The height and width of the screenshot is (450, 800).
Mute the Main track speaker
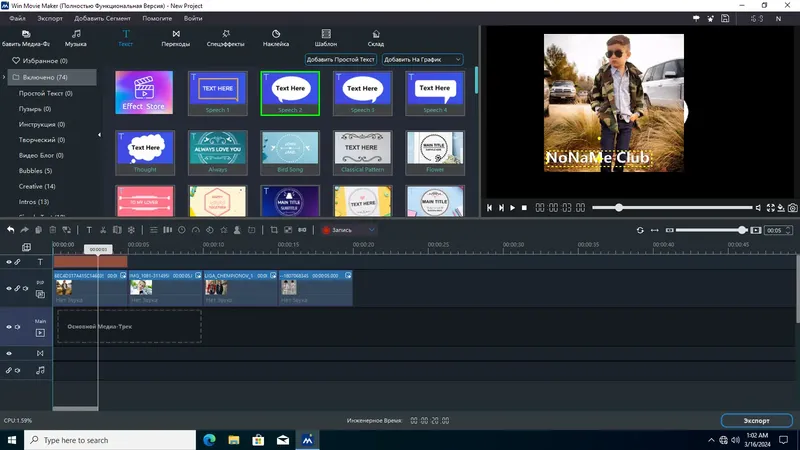[17, 327]
